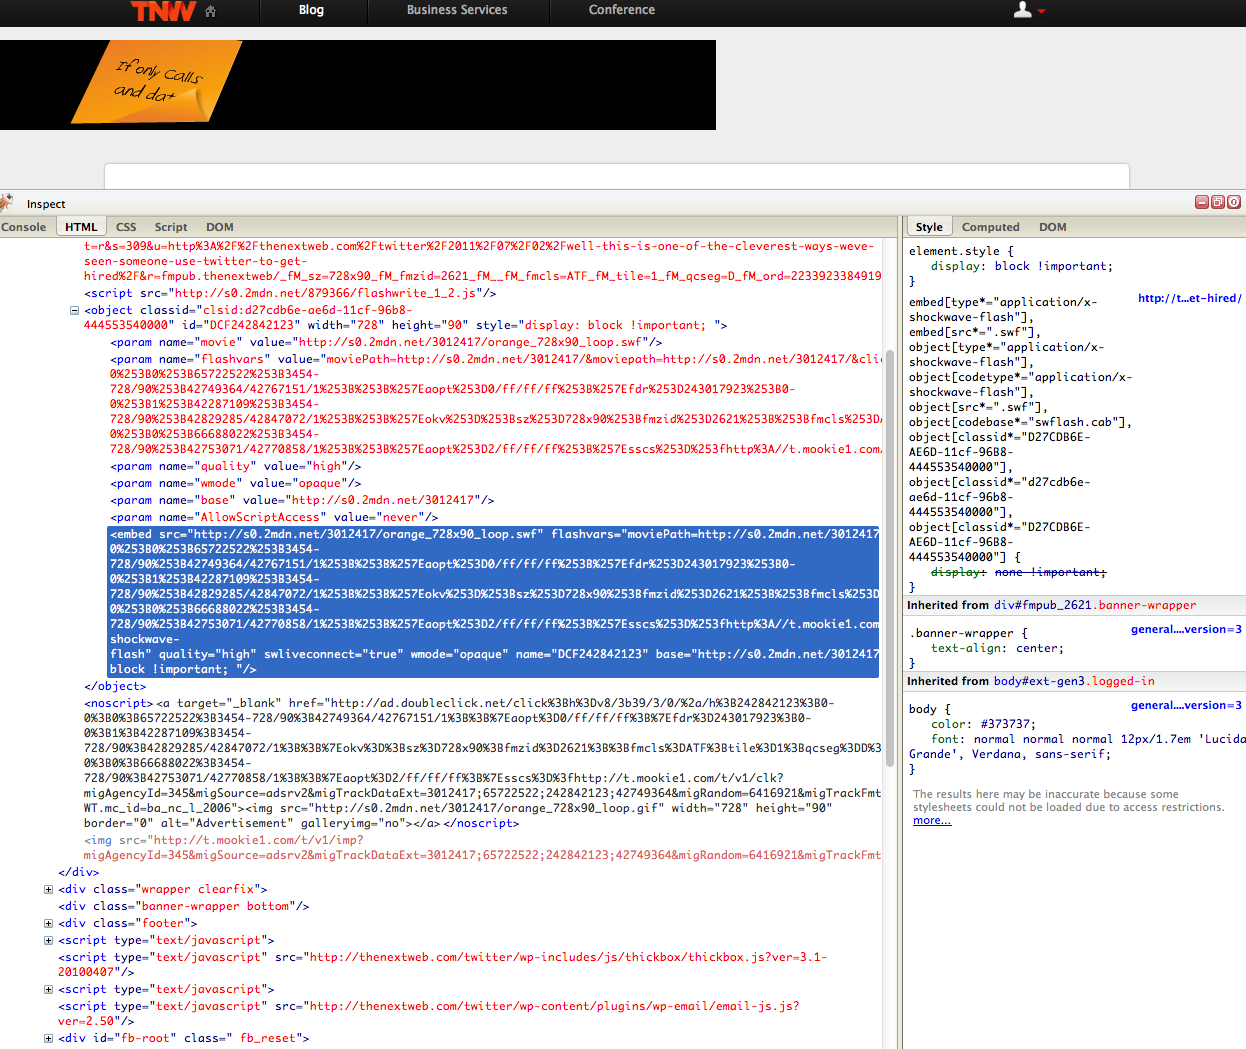The image size is (1246, 1049).
Task: Open the Business Services nav item
Action: pos(457,10)
